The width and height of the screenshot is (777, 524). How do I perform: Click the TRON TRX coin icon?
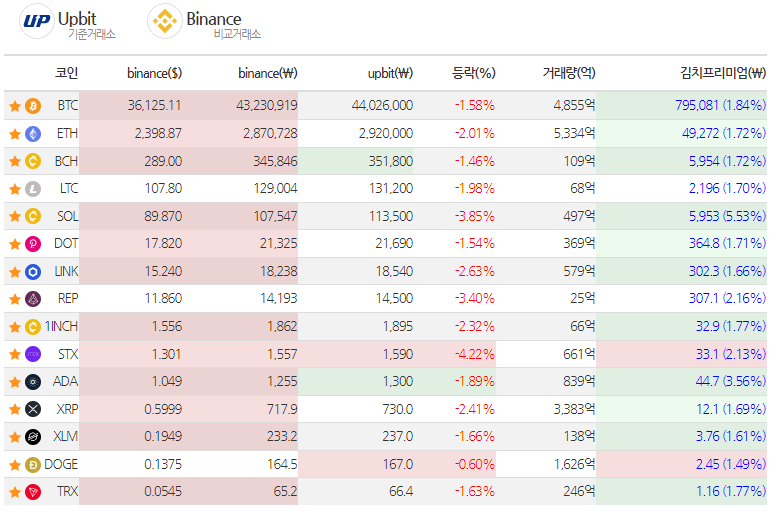[x=33, y=492]
